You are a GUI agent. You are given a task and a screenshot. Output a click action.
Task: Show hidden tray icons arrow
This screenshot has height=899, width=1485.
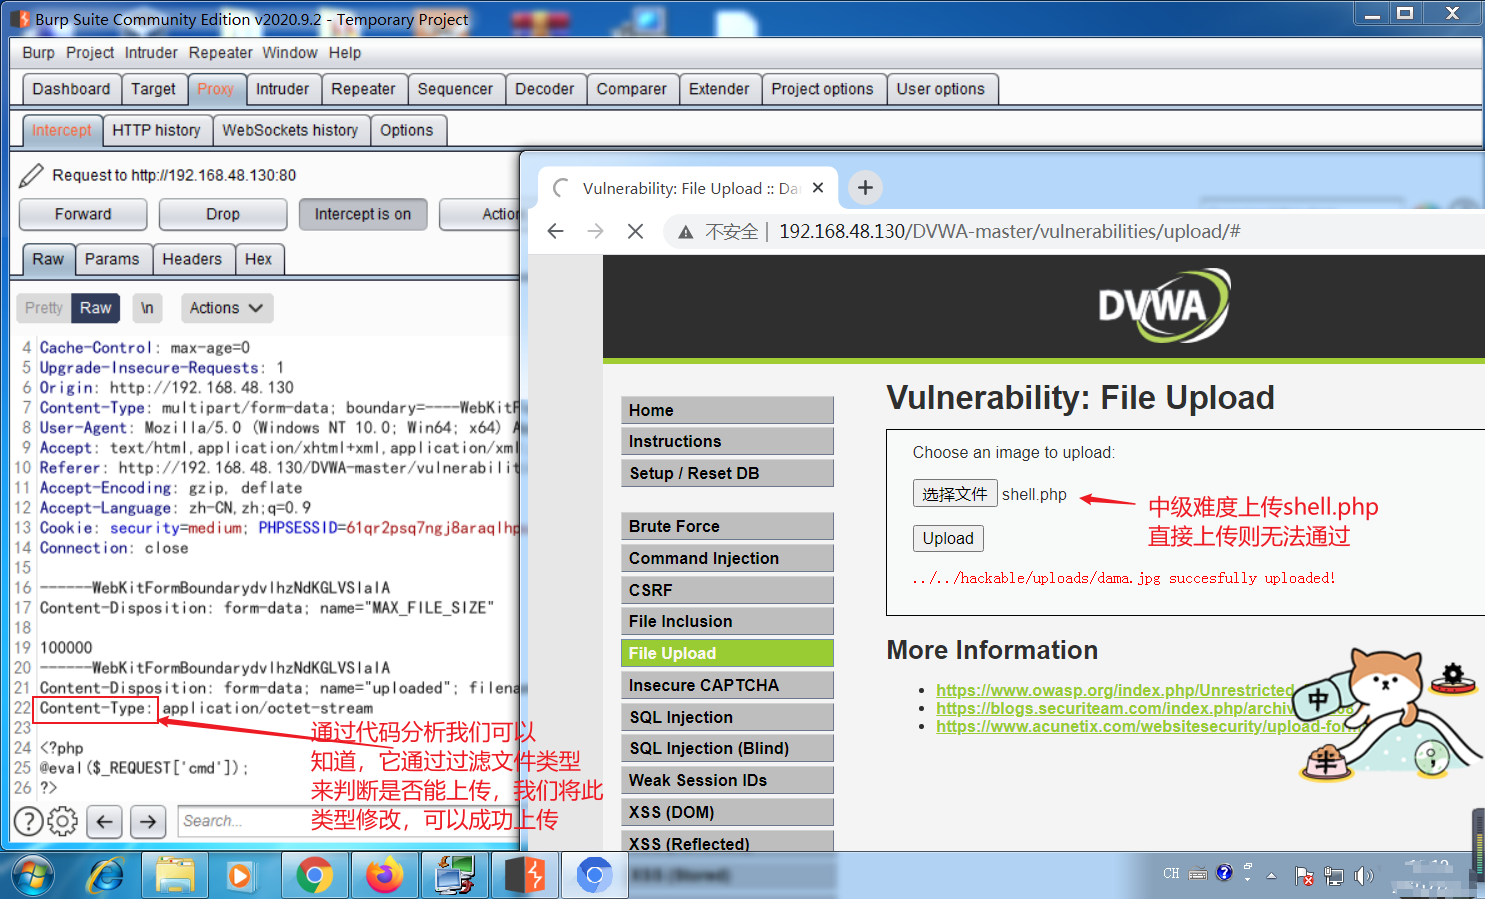[1272, 876]
